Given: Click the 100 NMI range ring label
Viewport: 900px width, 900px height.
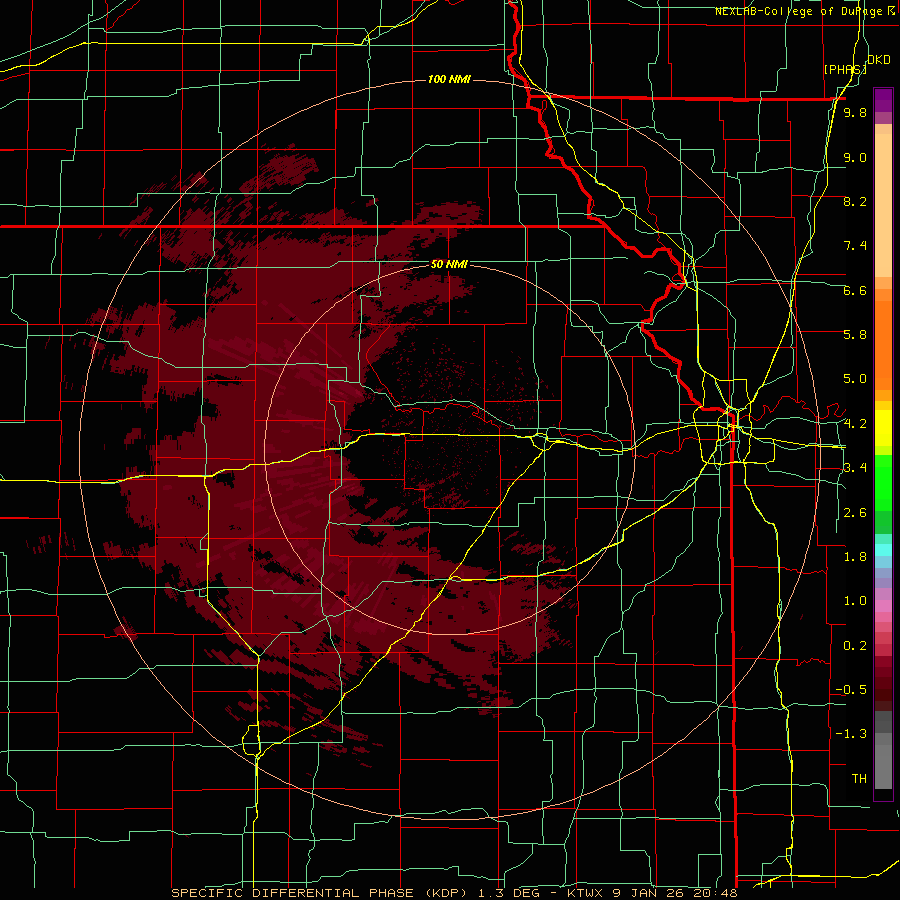Looking at the screenshot, I should (x=449, y=79).
